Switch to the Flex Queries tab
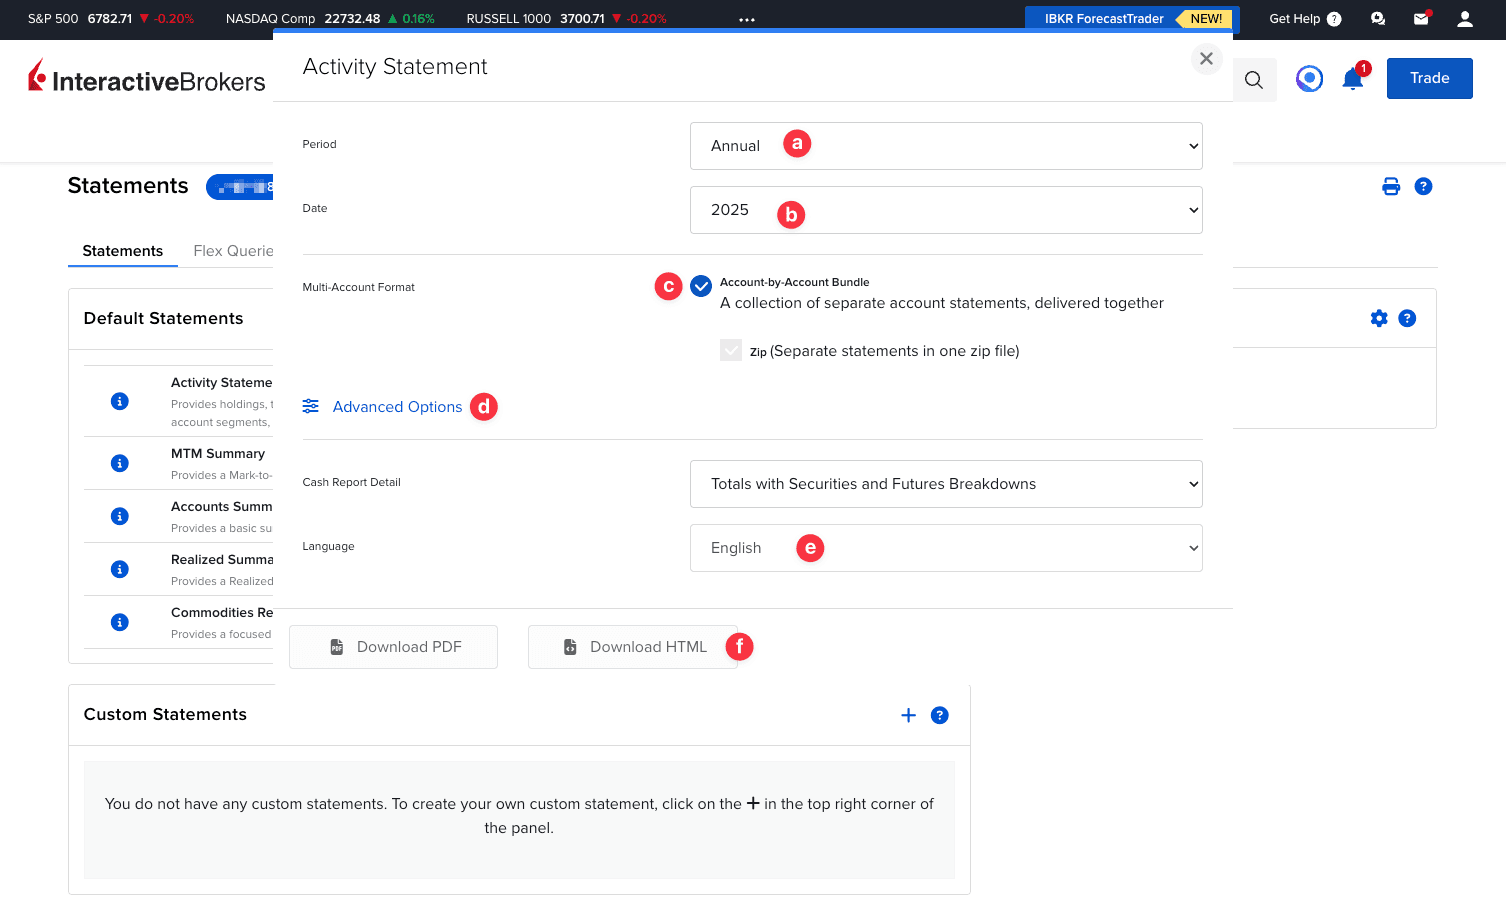Screen dimensions: 1506x919 point(234,251)
